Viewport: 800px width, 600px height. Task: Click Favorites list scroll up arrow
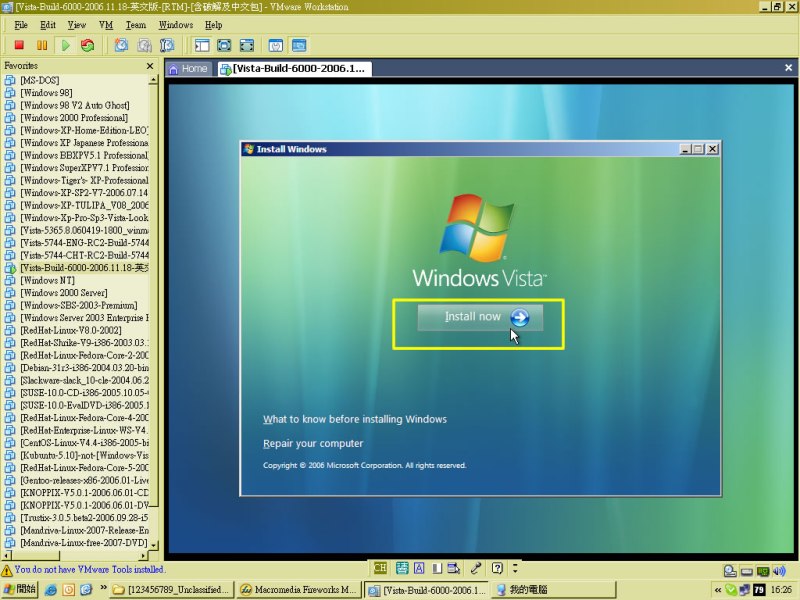[x=153, y=80]
